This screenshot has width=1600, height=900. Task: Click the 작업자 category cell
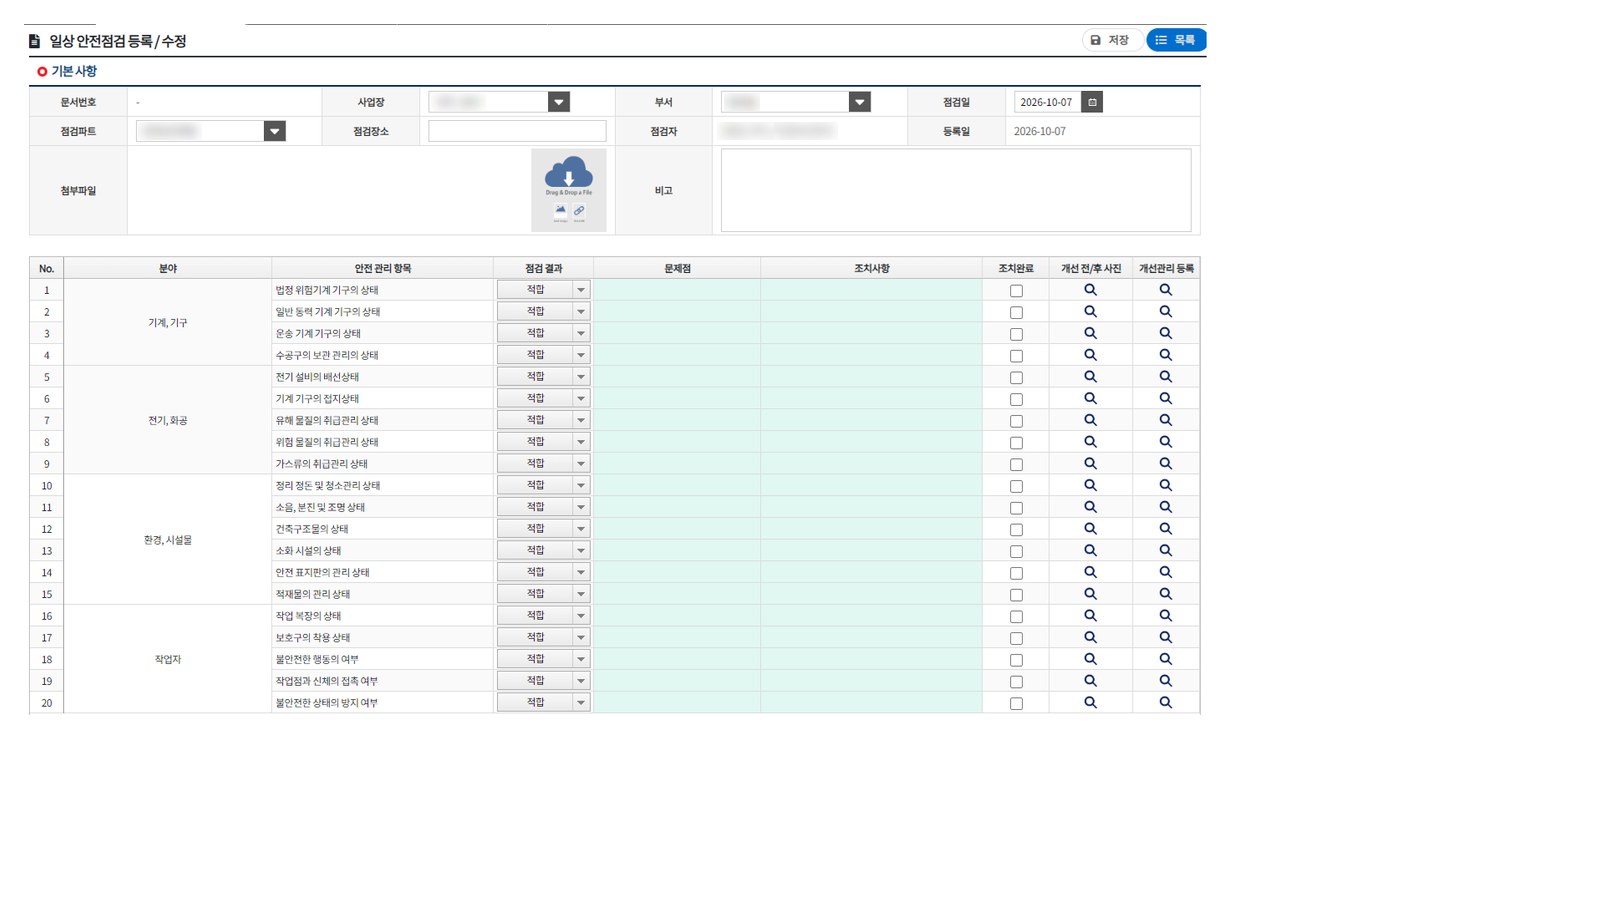tap(168, 660)
